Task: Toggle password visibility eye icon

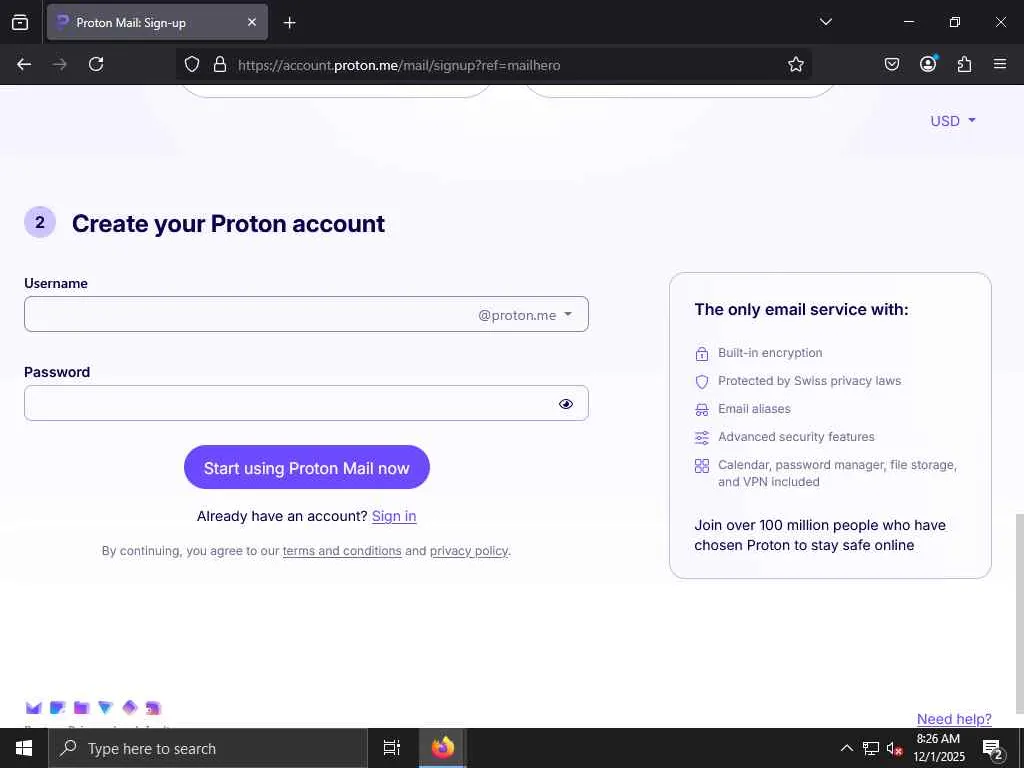Action: [x=566, y=404]
